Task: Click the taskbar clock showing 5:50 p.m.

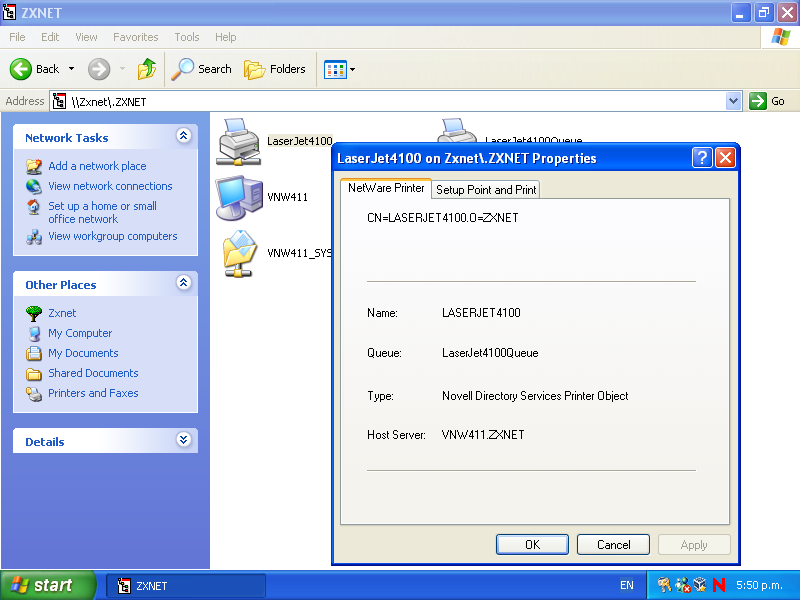Action: coord(759,585)
